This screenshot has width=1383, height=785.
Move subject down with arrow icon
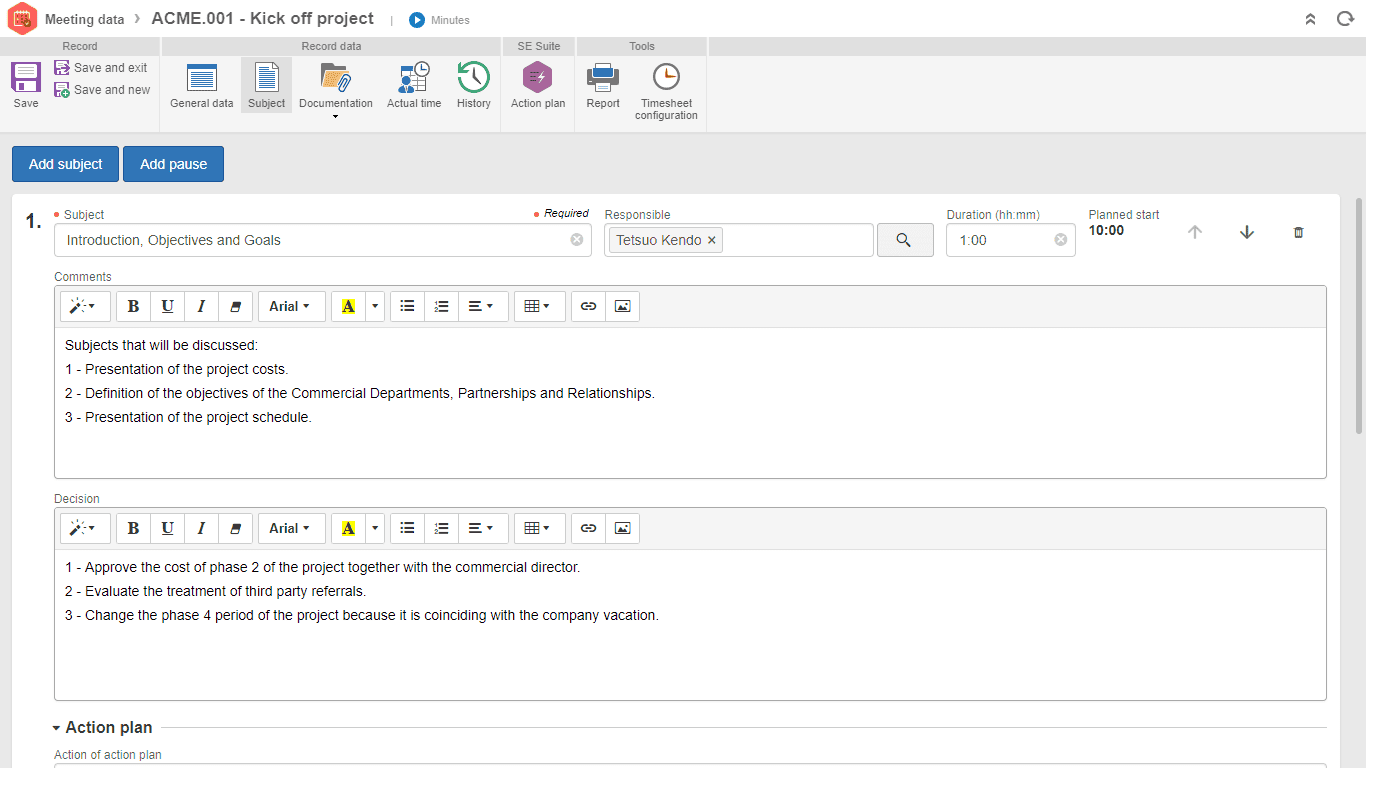pyautogui.click(x=1247, y=232)
